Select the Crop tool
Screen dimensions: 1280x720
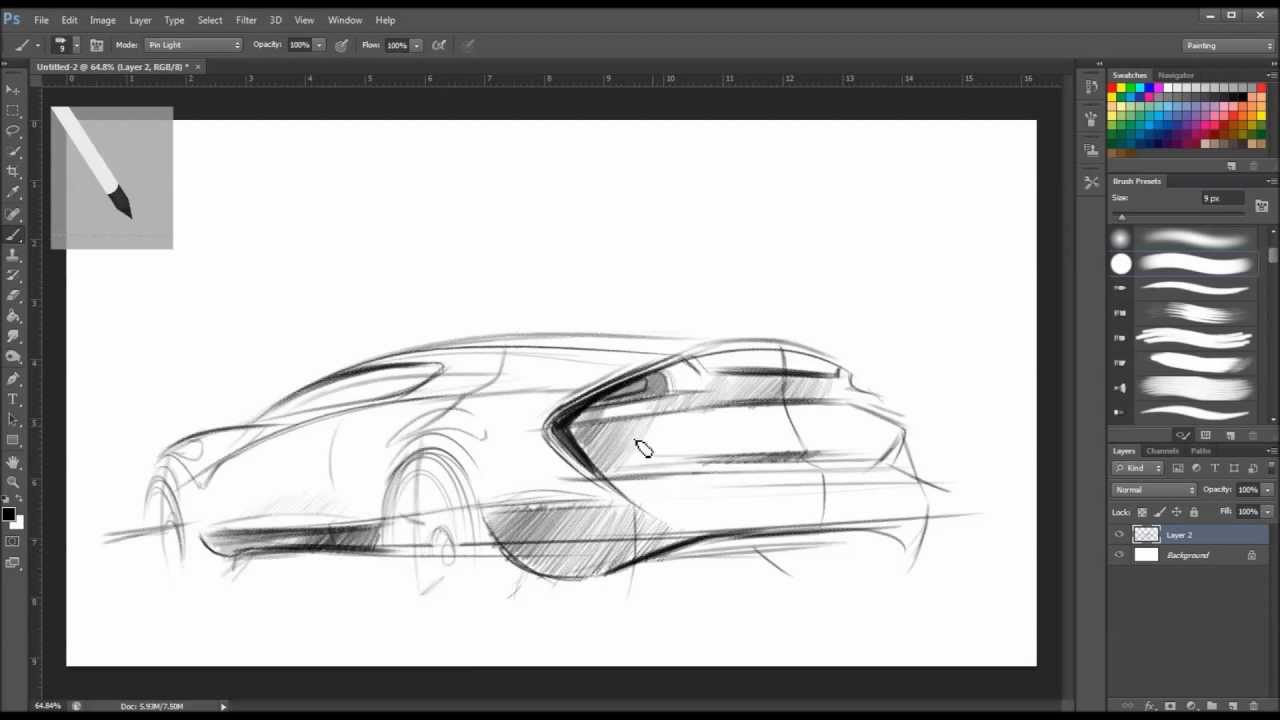pyautogui.click(x=14, y=172)
